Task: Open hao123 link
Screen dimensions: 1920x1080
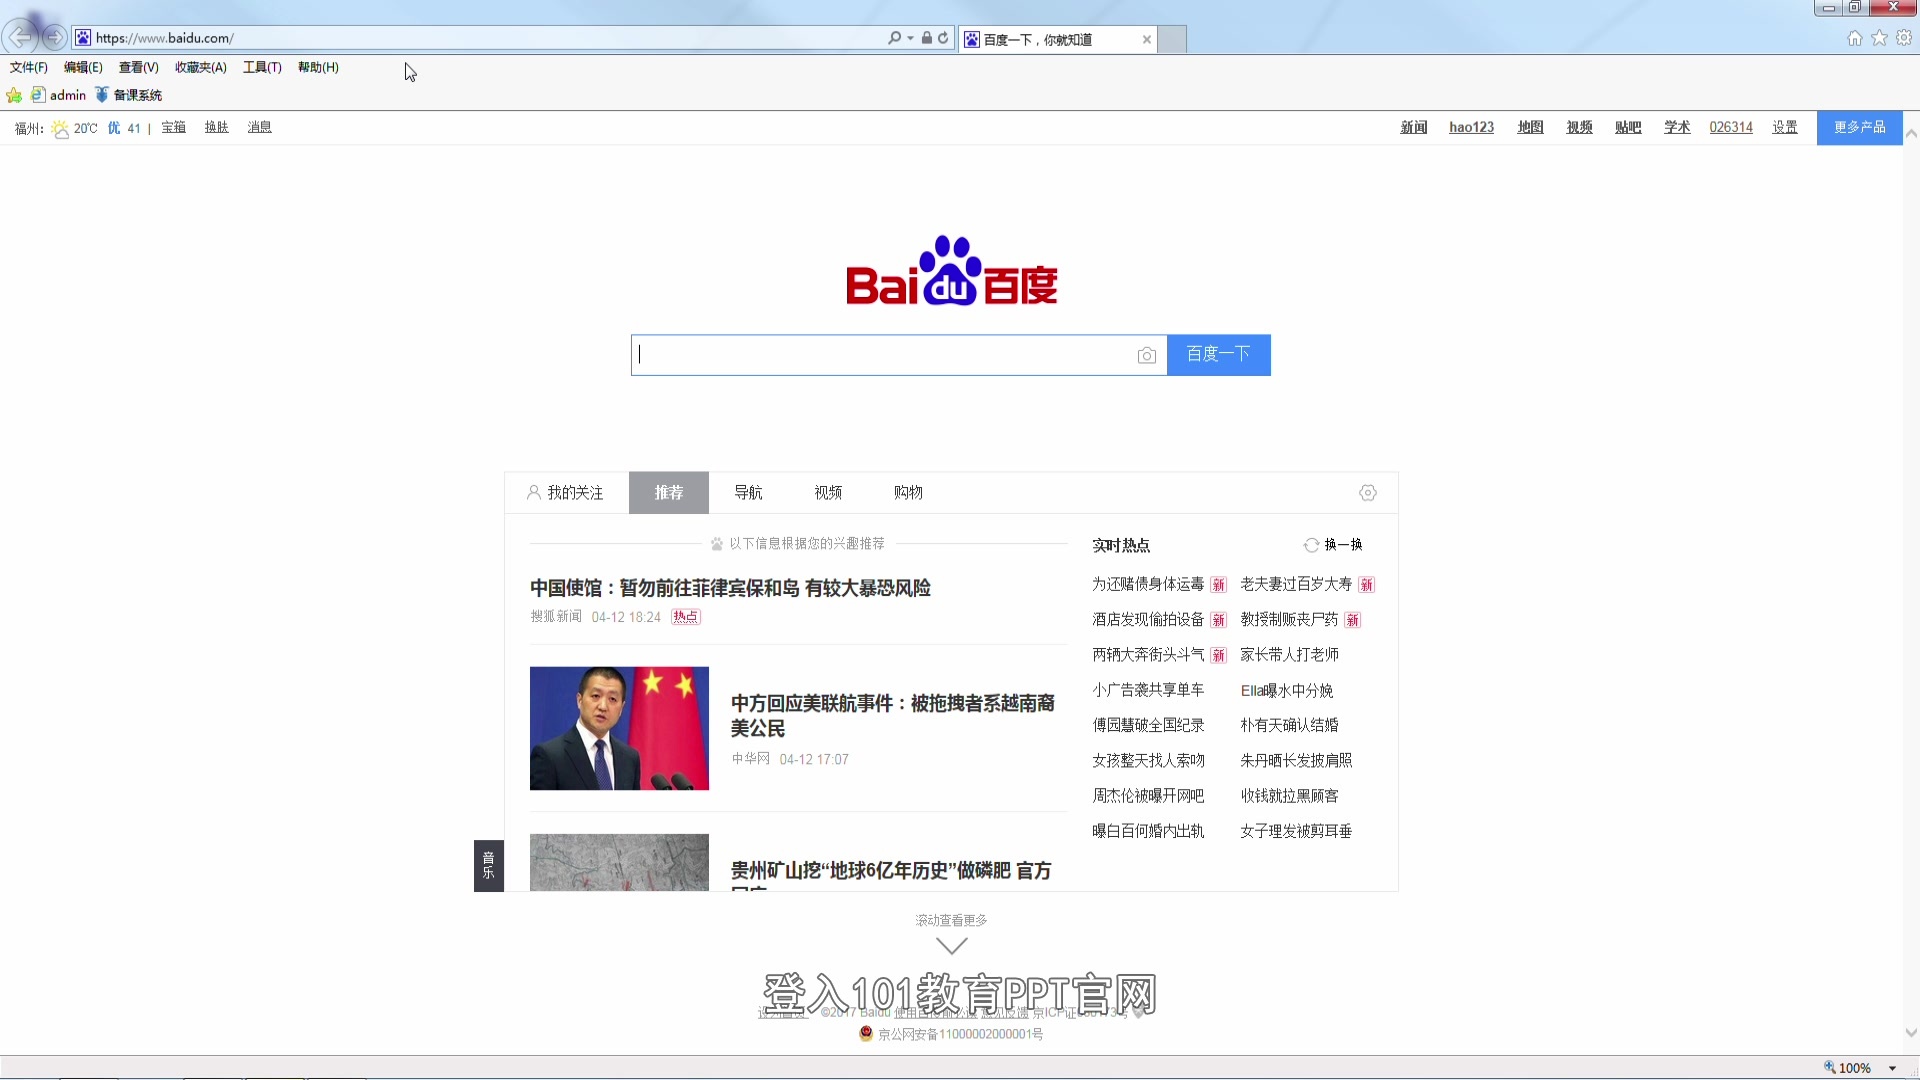Action: click(x=1471, y=128)
